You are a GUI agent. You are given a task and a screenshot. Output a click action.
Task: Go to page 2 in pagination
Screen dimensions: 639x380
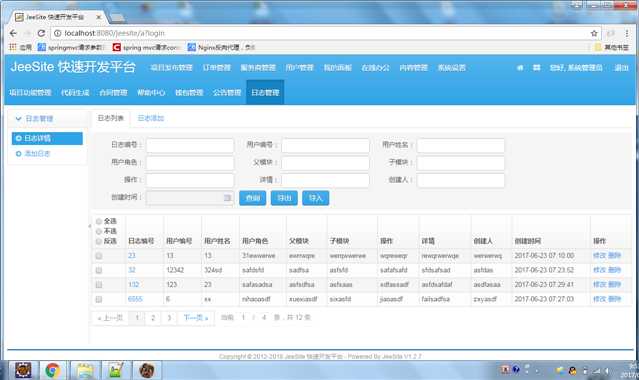click(x=153, y=318)
